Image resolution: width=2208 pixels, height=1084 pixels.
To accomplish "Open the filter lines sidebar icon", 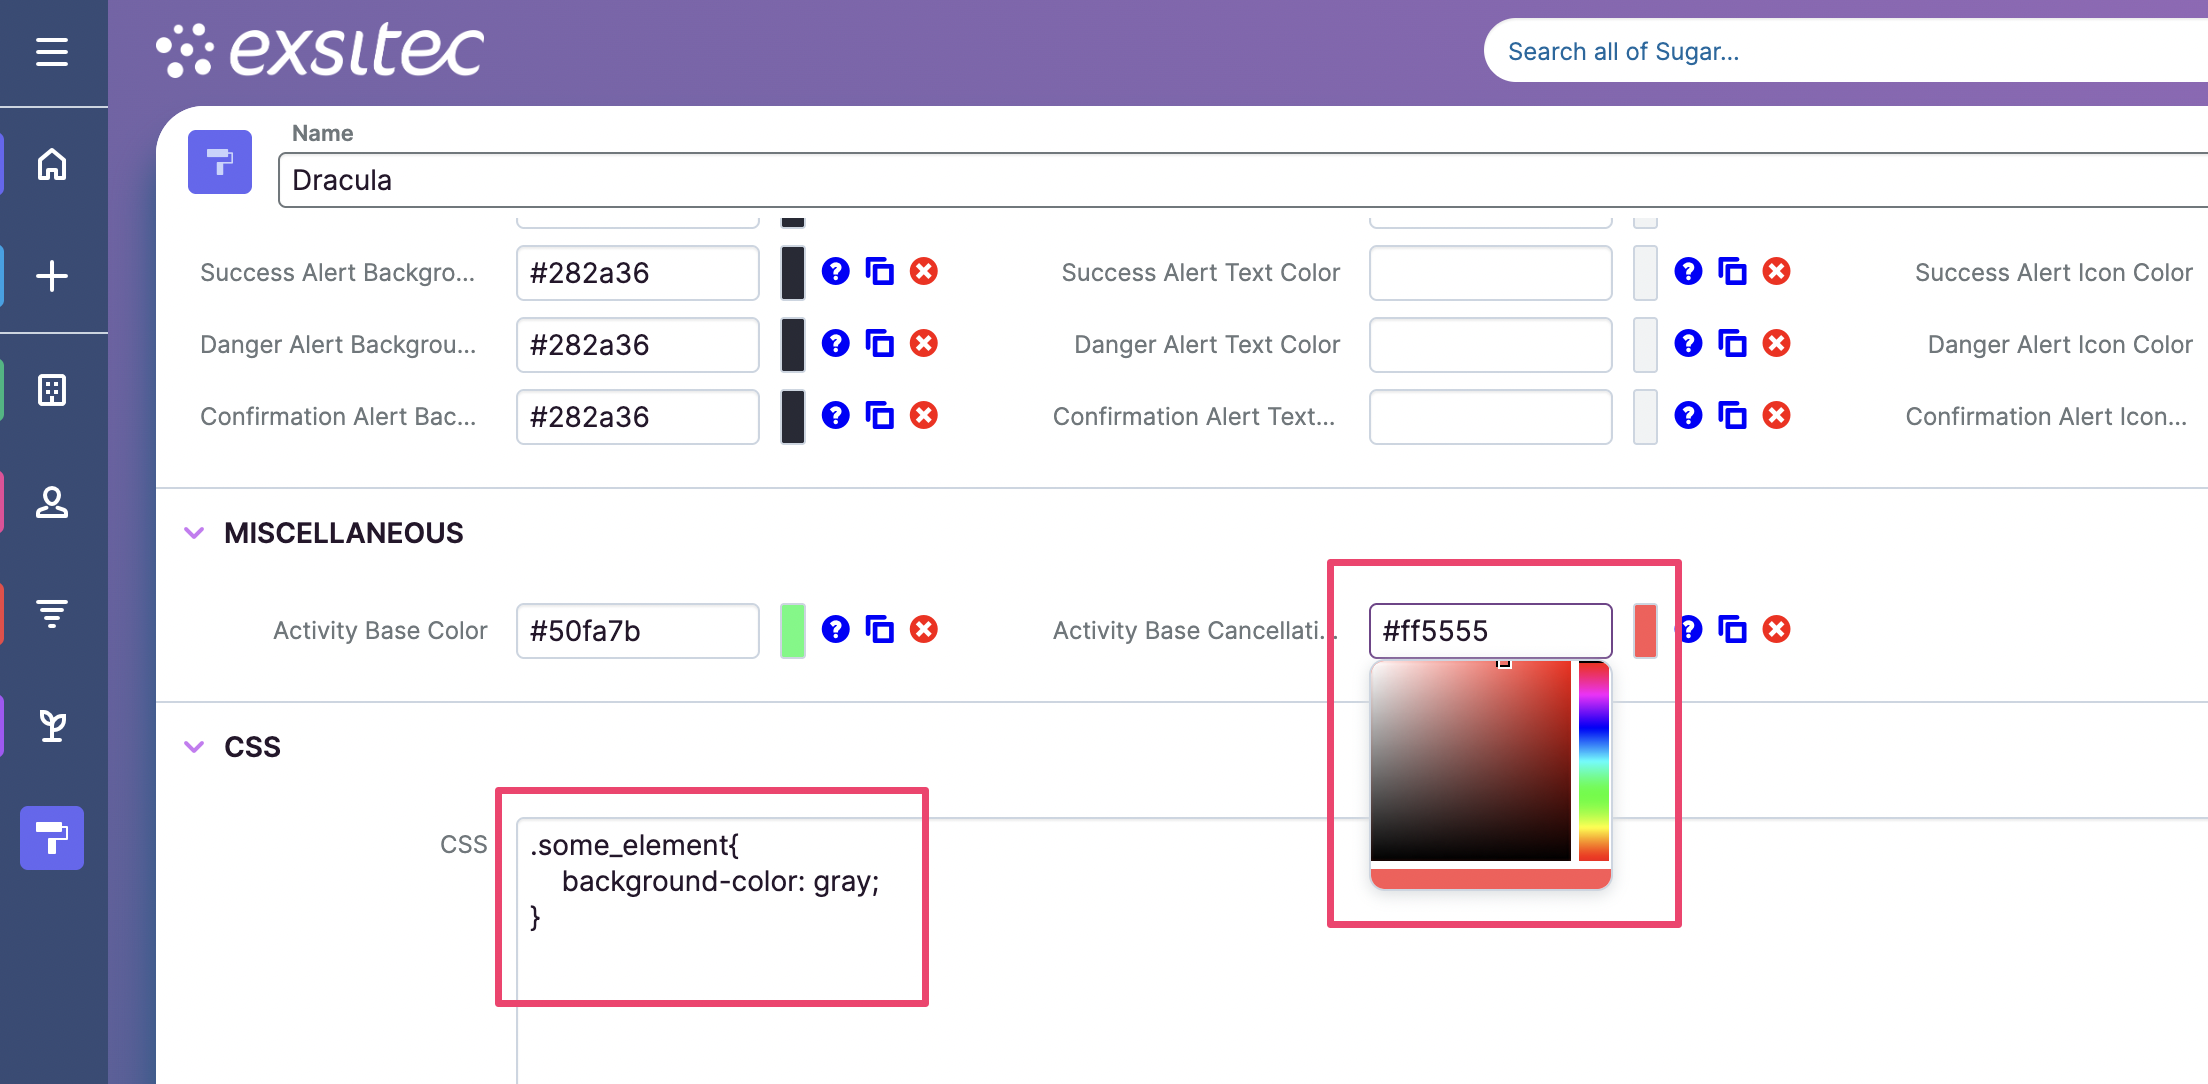I will coord(52,612).
